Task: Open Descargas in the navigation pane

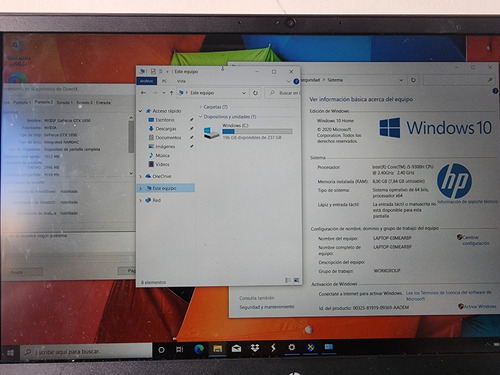Action: click(162, 129)
